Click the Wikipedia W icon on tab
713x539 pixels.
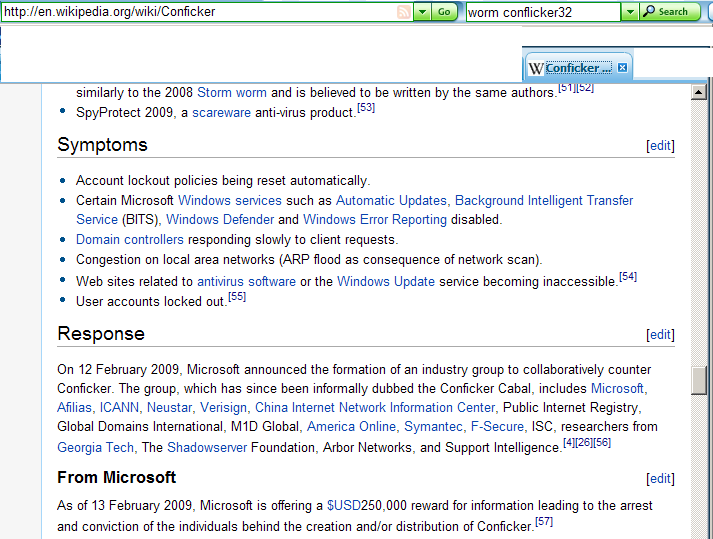[536, 68]
